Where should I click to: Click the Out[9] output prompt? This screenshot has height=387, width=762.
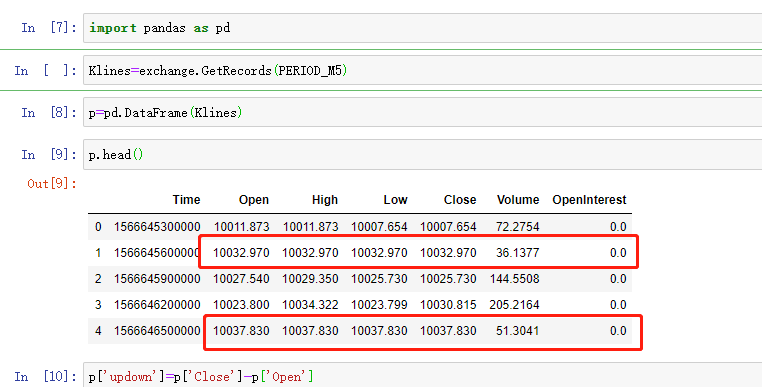point(52,184)
